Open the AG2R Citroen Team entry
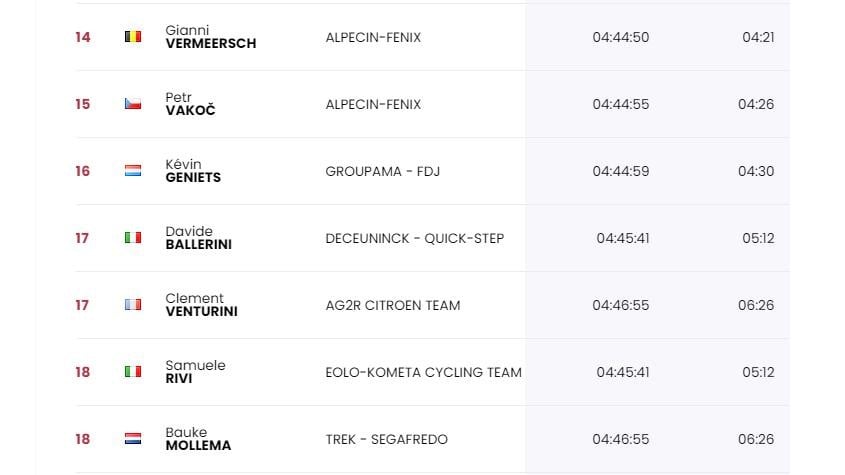The width and height of the screenshot is (845, 475). click(x=393, y=305)
